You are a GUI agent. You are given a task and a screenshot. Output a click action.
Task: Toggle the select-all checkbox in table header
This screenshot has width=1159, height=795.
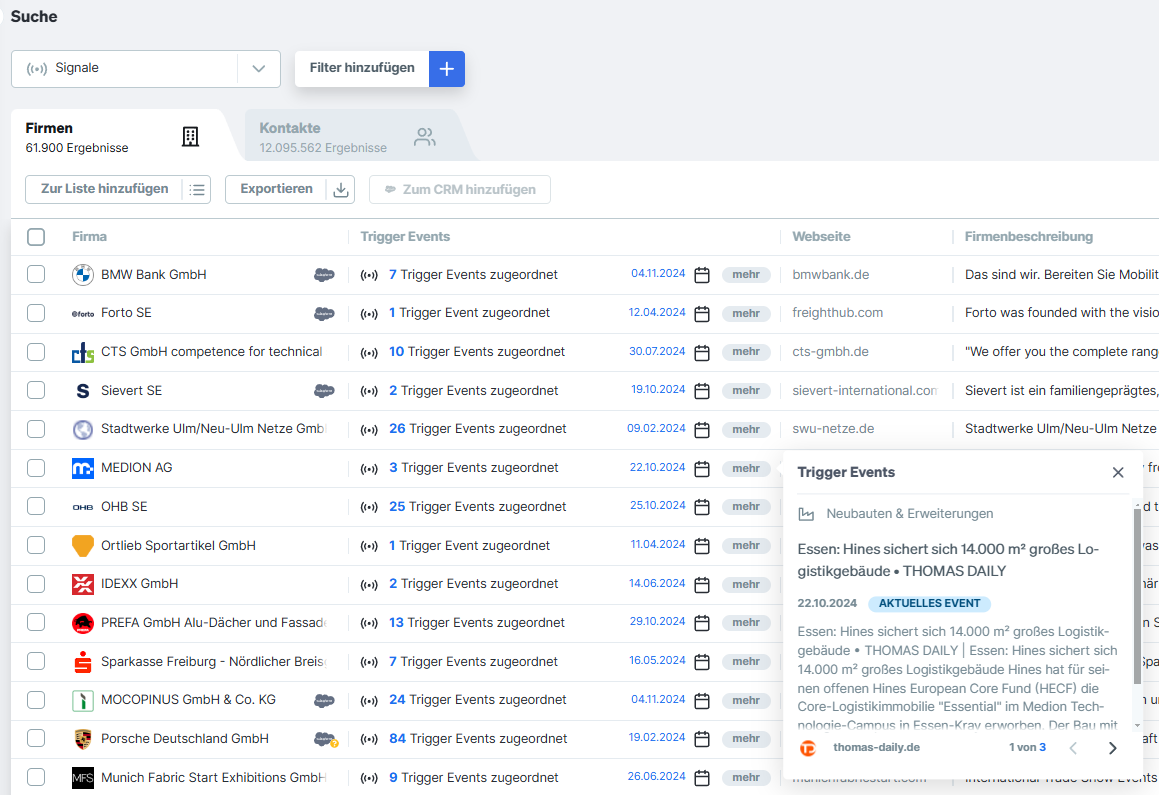[35, 236]
